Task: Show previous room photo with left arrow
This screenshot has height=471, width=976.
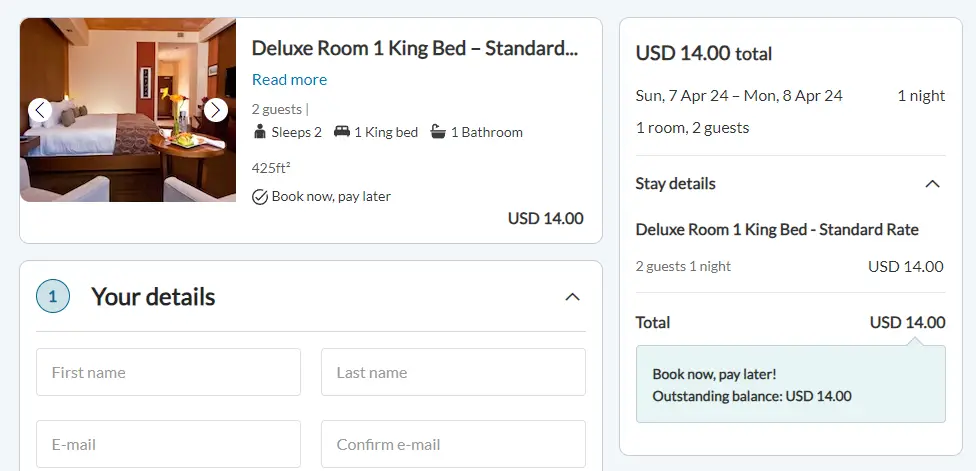Action: tap(40, 110)
